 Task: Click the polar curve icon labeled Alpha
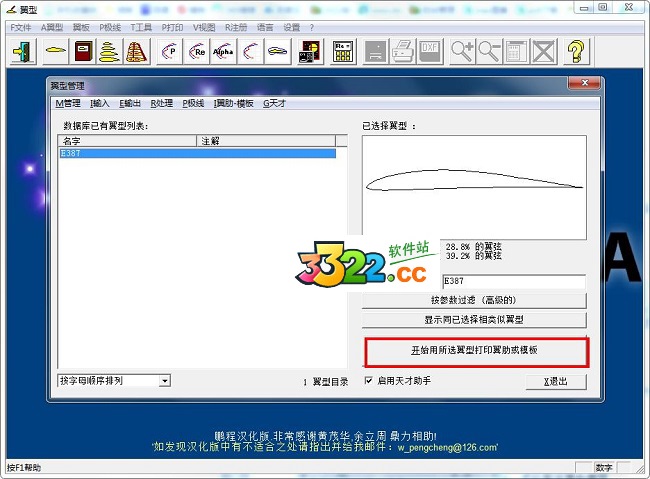pyautogui.click(x=223, y=51)
